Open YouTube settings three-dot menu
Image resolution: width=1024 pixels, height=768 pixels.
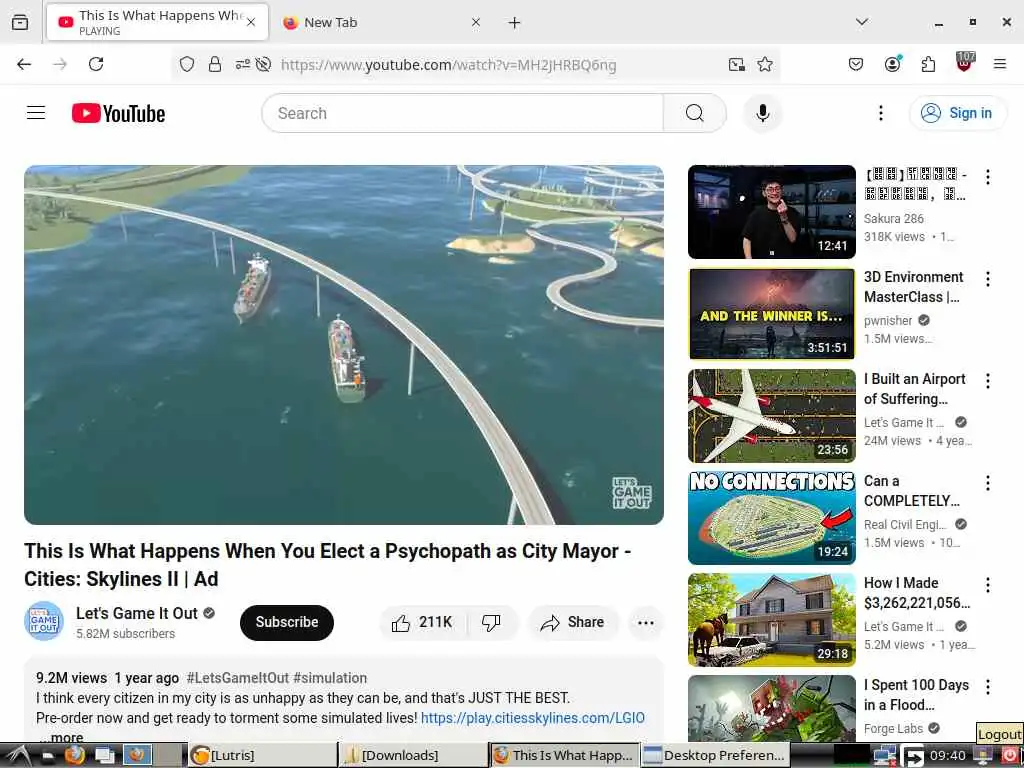(x=880, y=113)
